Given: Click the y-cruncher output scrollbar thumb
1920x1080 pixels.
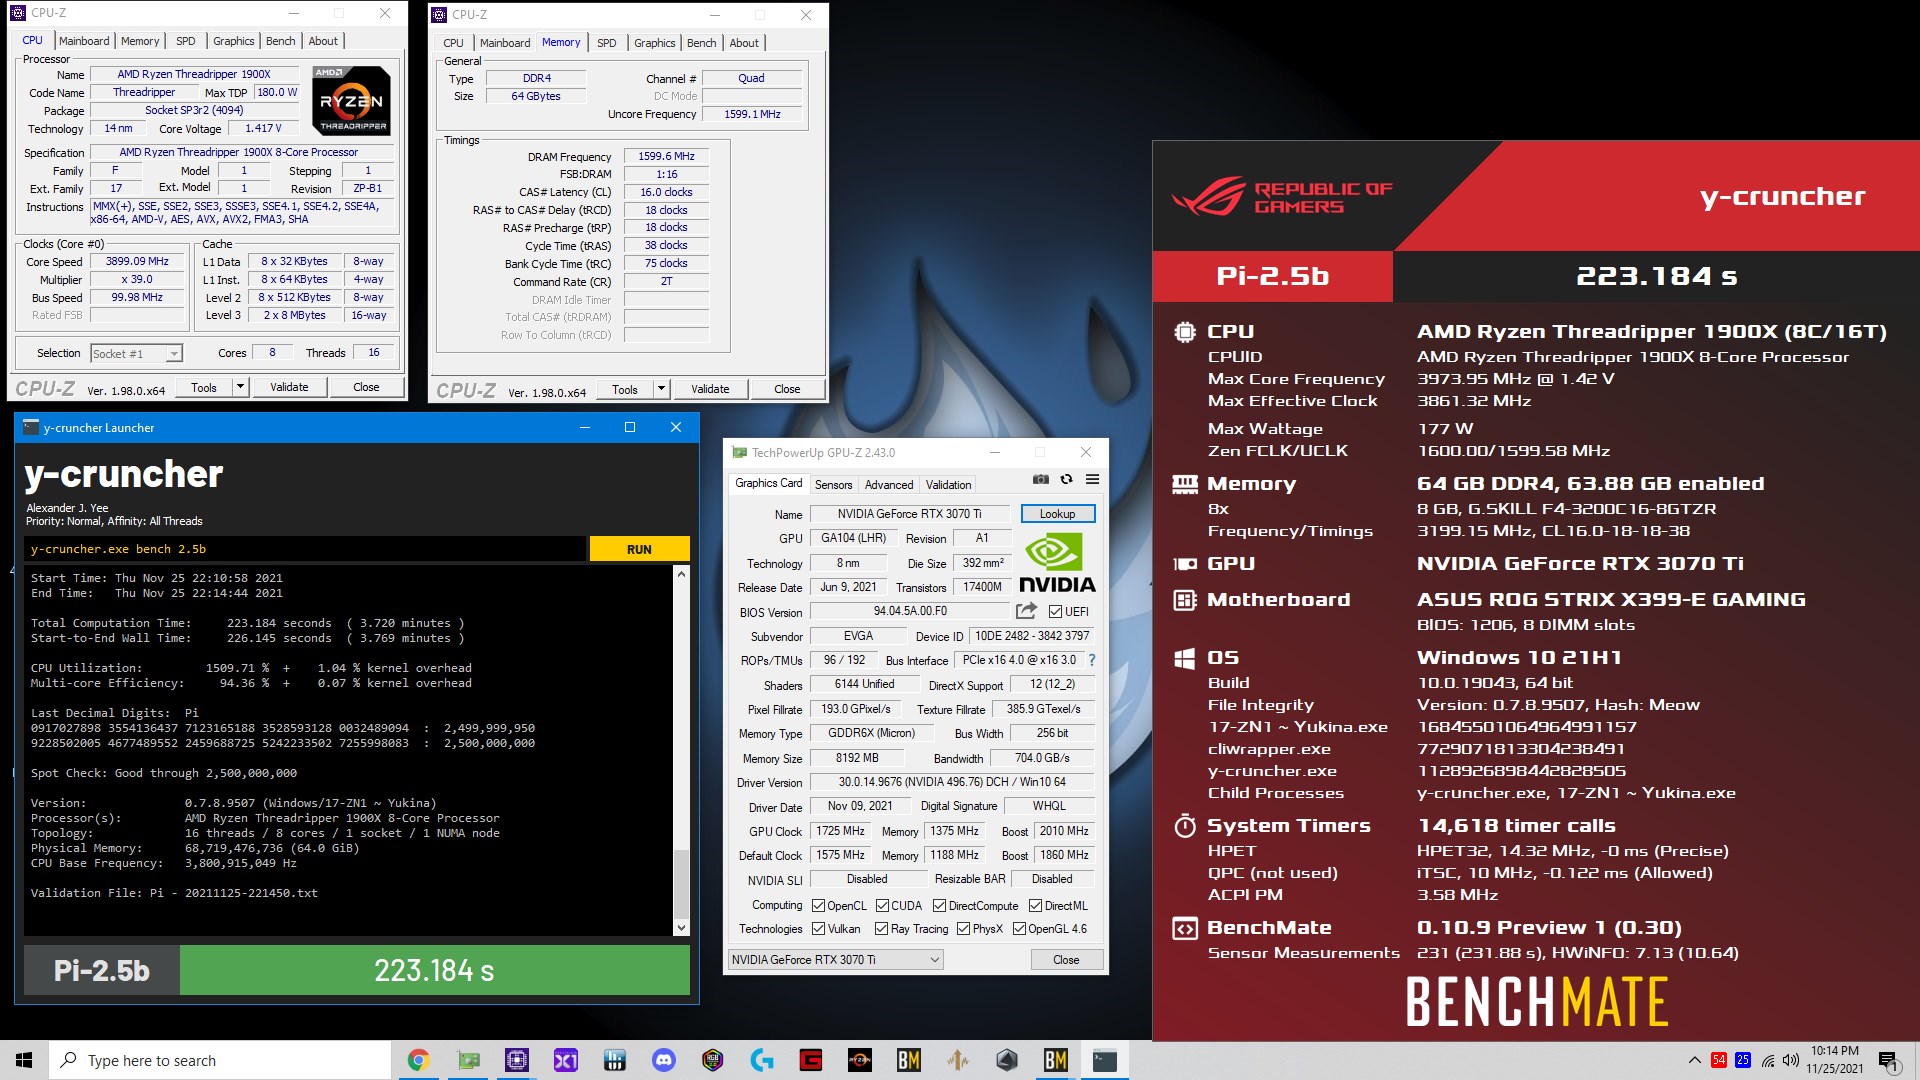Looking at the screenshot, I should tap(682, 884).
